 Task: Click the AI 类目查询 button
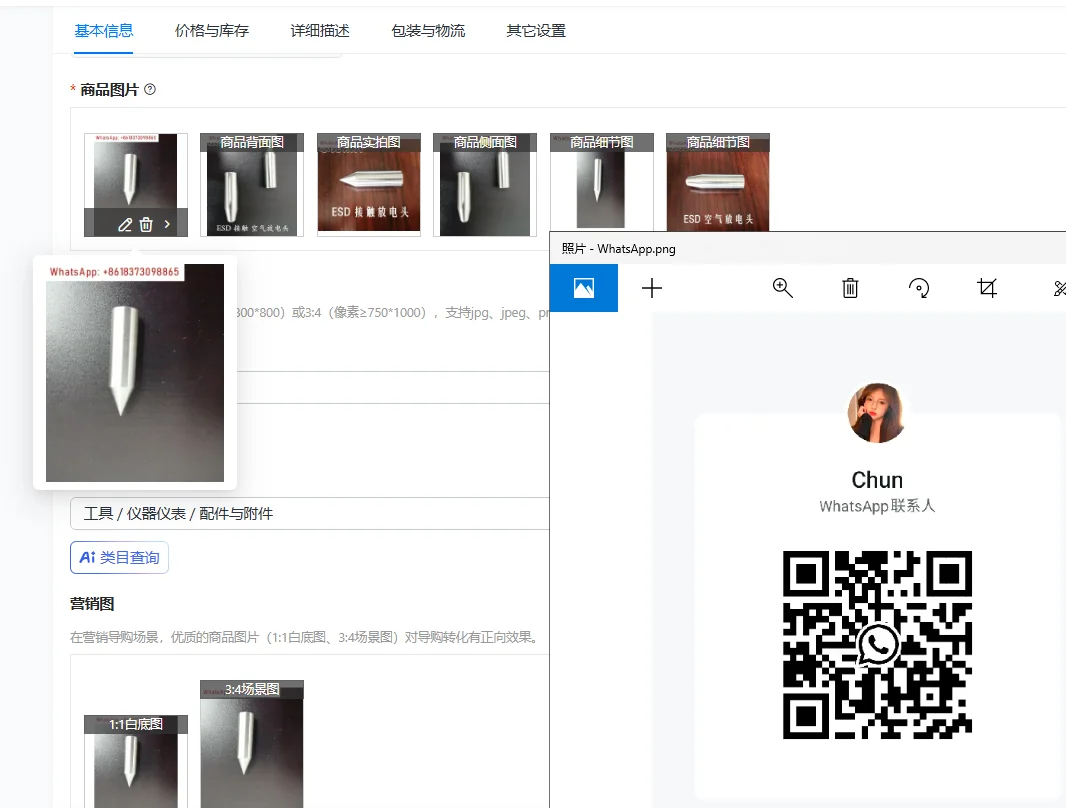[119, 557]
